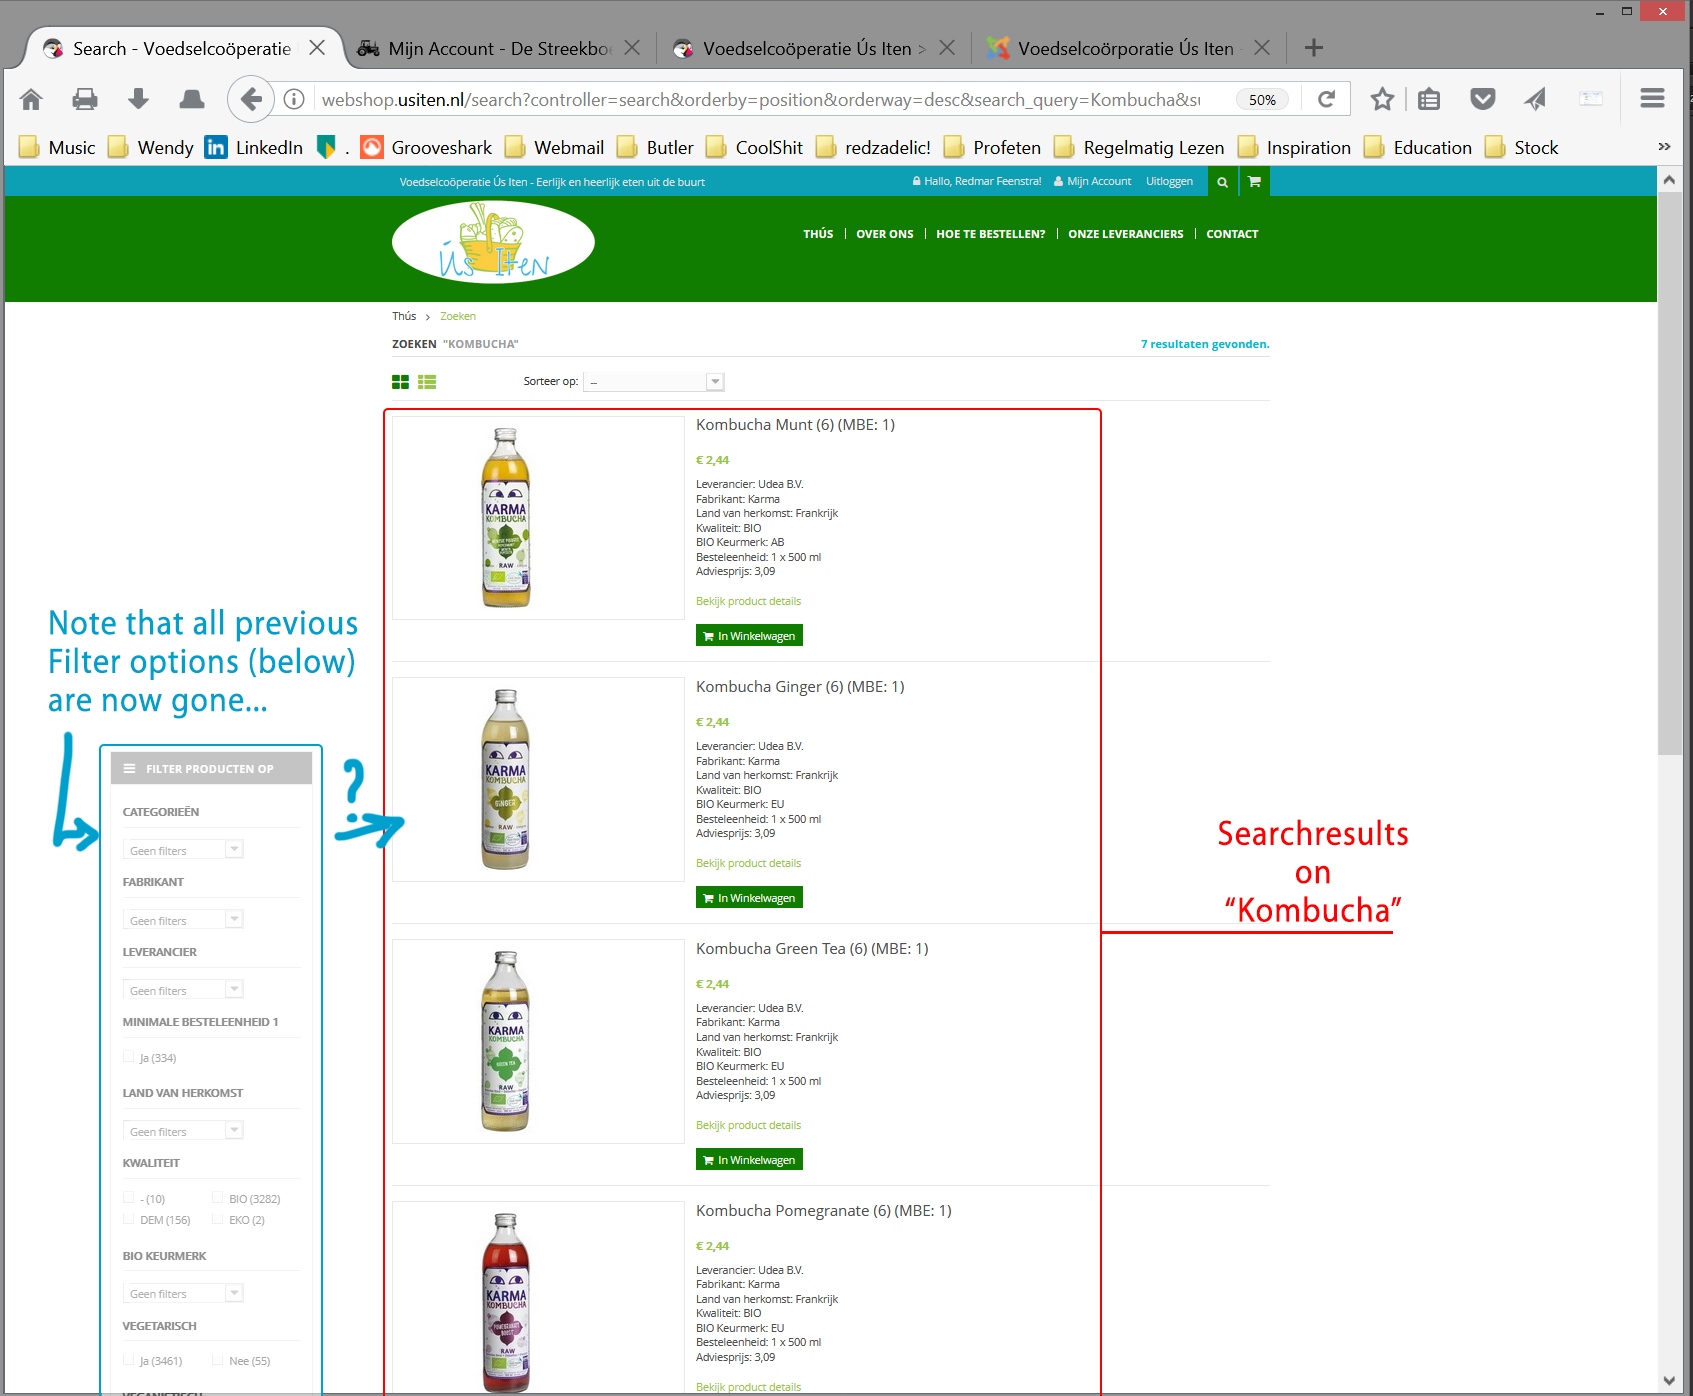Click the scrollbar up arrow
Screen dimensions: 1693x1396
(x=1669, y=180)
